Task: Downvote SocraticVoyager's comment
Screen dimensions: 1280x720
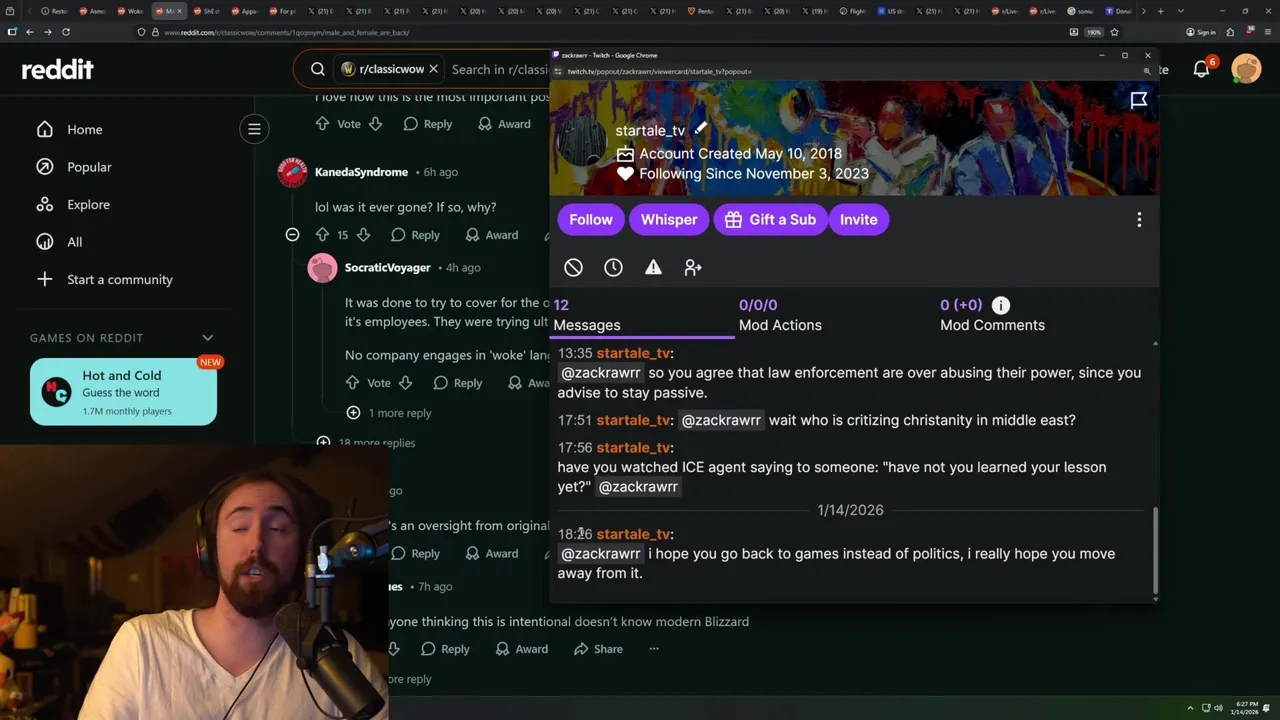Action: tap(405, 383)
